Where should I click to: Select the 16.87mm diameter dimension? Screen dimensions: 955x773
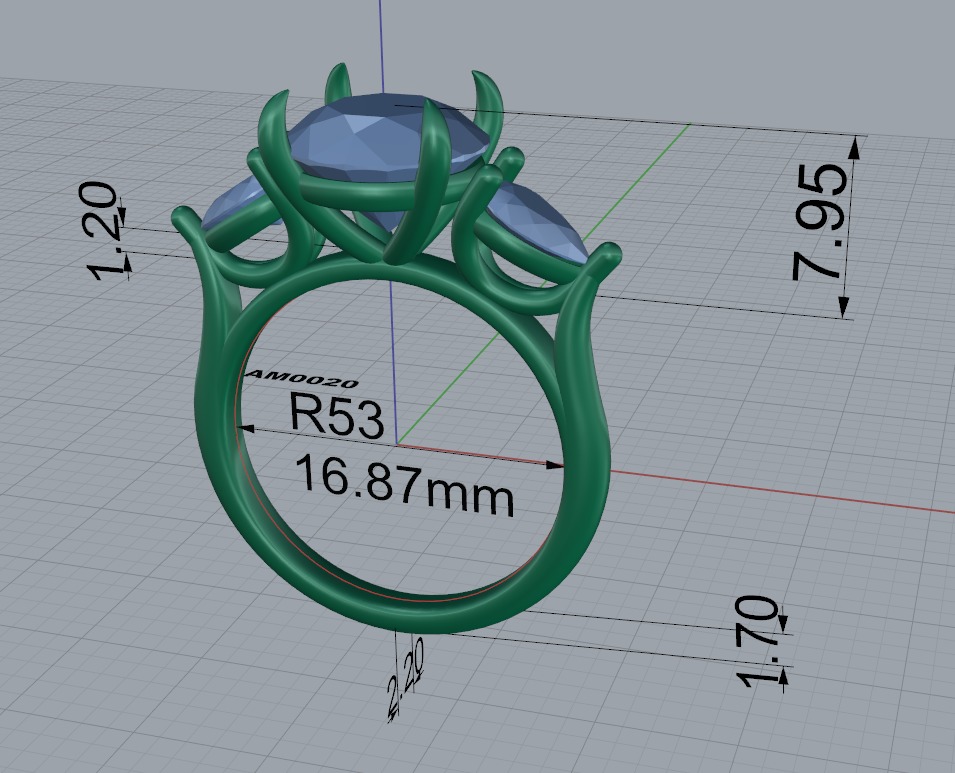[405, 486]
